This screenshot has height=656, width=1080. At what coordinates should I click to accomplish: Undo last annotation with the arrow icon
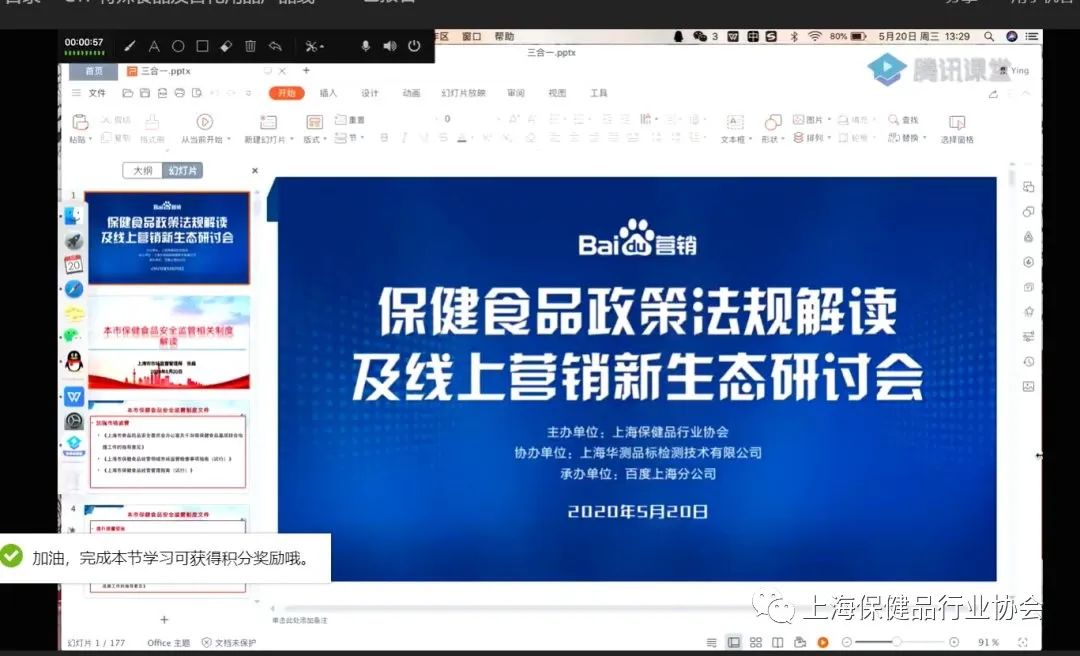pos(275,46)
